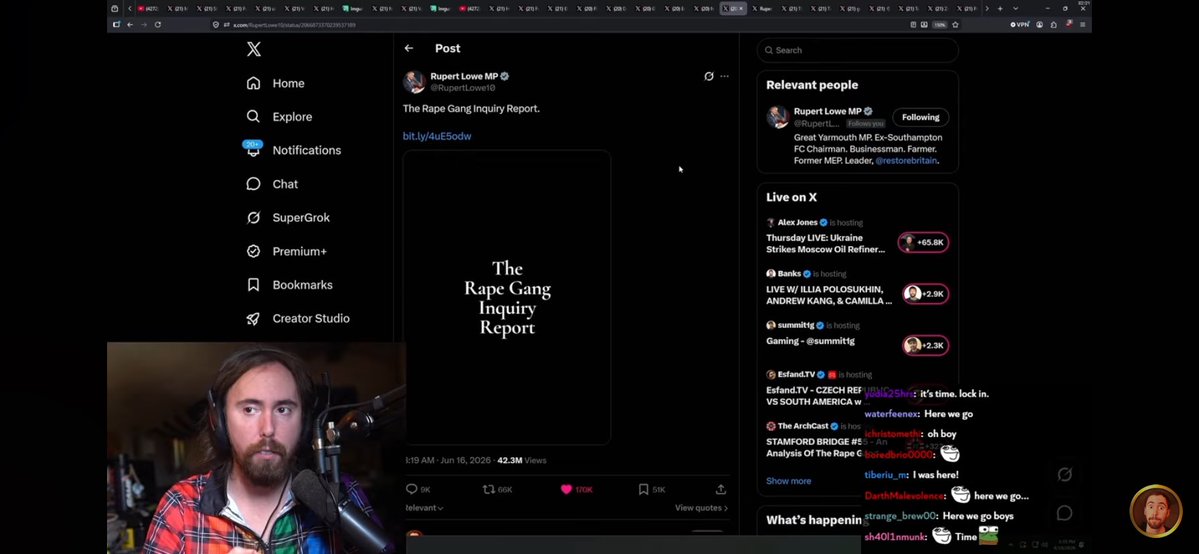
Task: Click the Home house icon
Action: tap(253, 83)
